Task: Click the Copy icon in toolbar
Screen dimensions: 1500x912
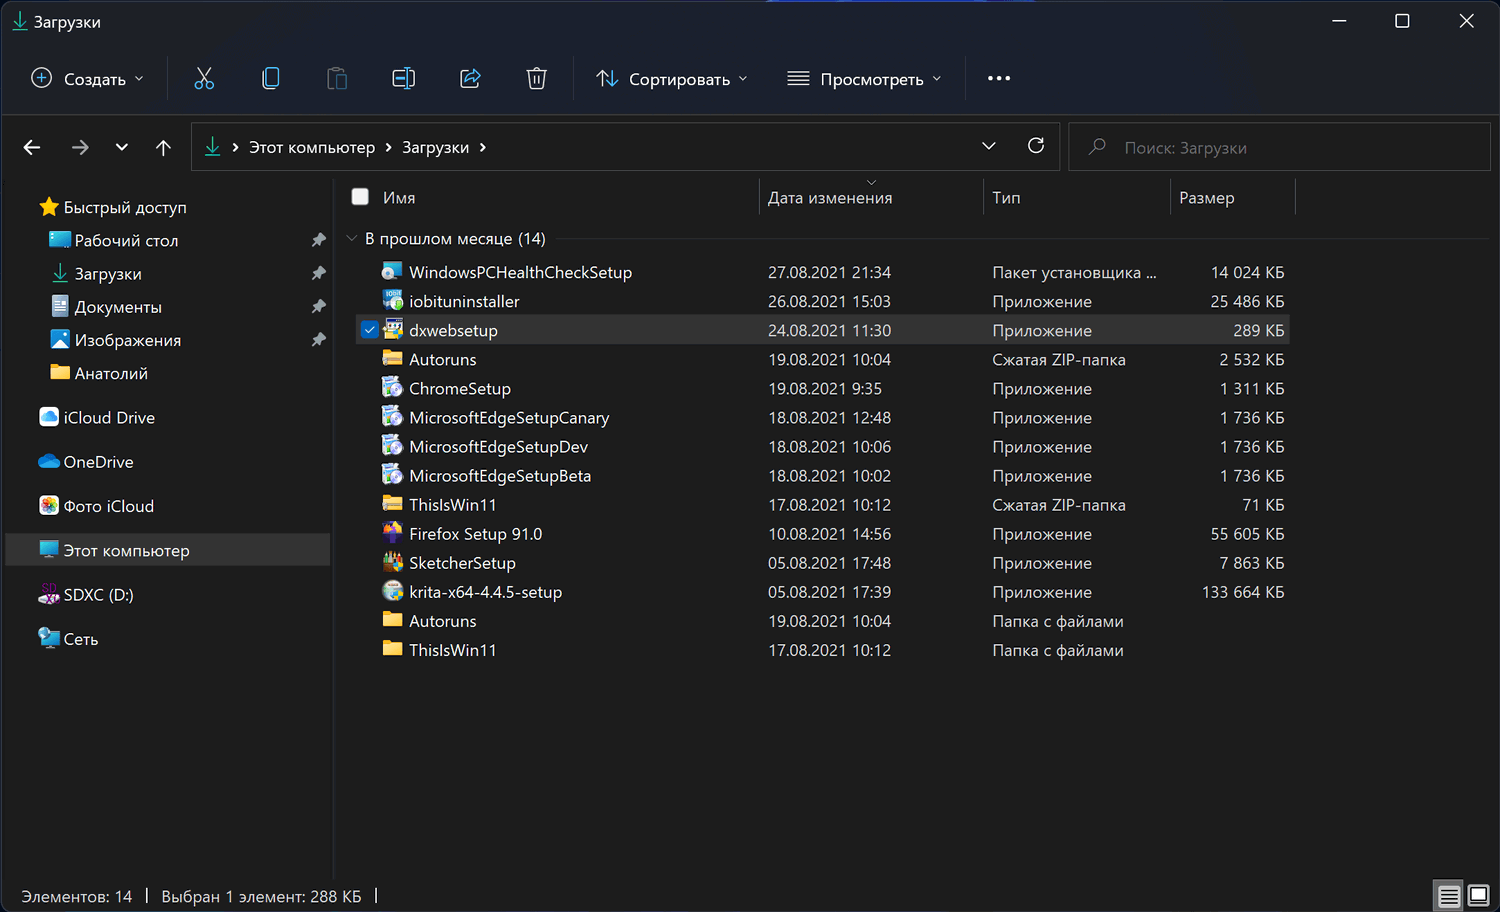Action: click(270, 79)
